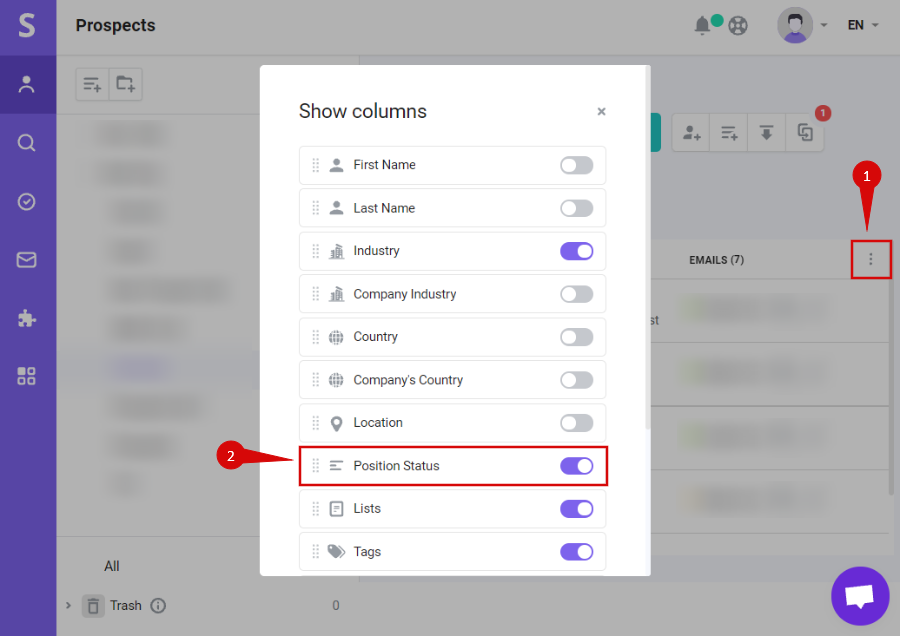This screenshot has width=900, height=636.
Task: Click the Location label in dialog
Action: [378, 422]
